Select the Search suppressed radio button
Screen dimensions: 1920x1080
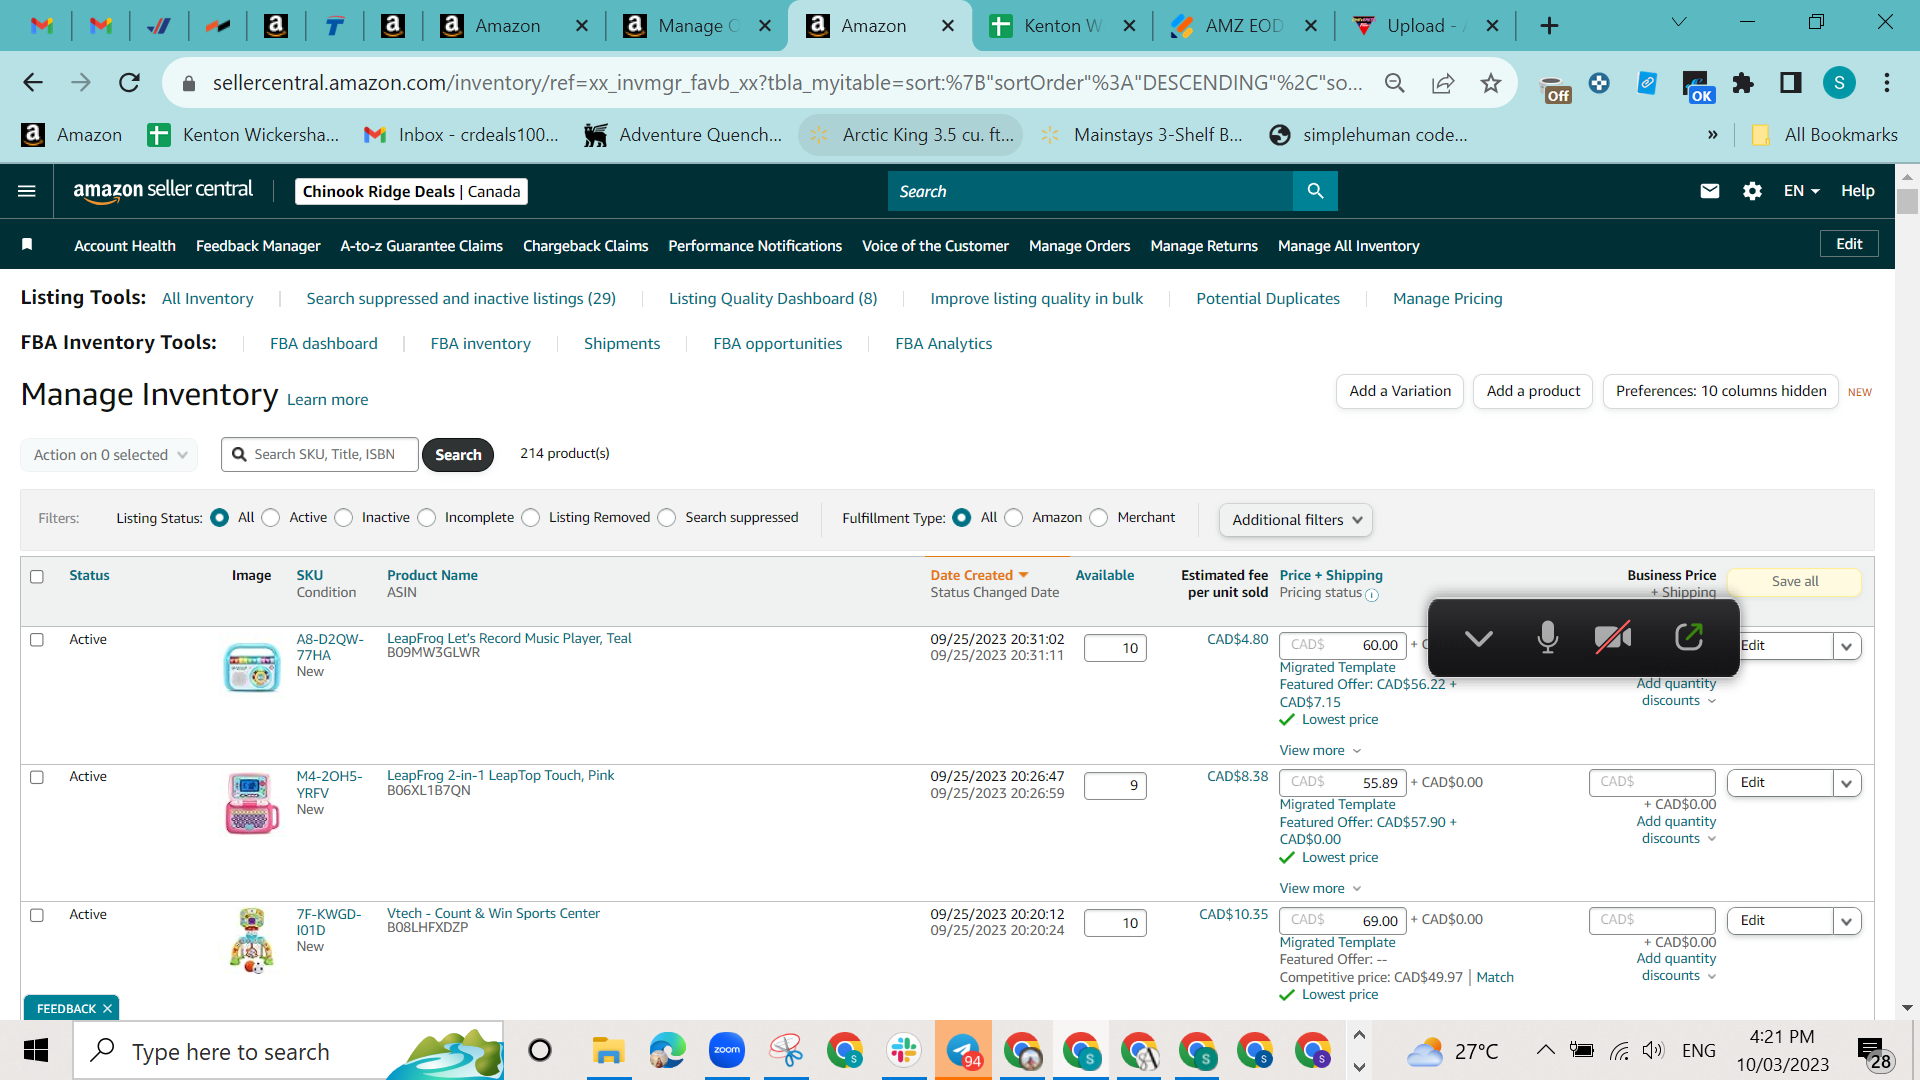667,517
